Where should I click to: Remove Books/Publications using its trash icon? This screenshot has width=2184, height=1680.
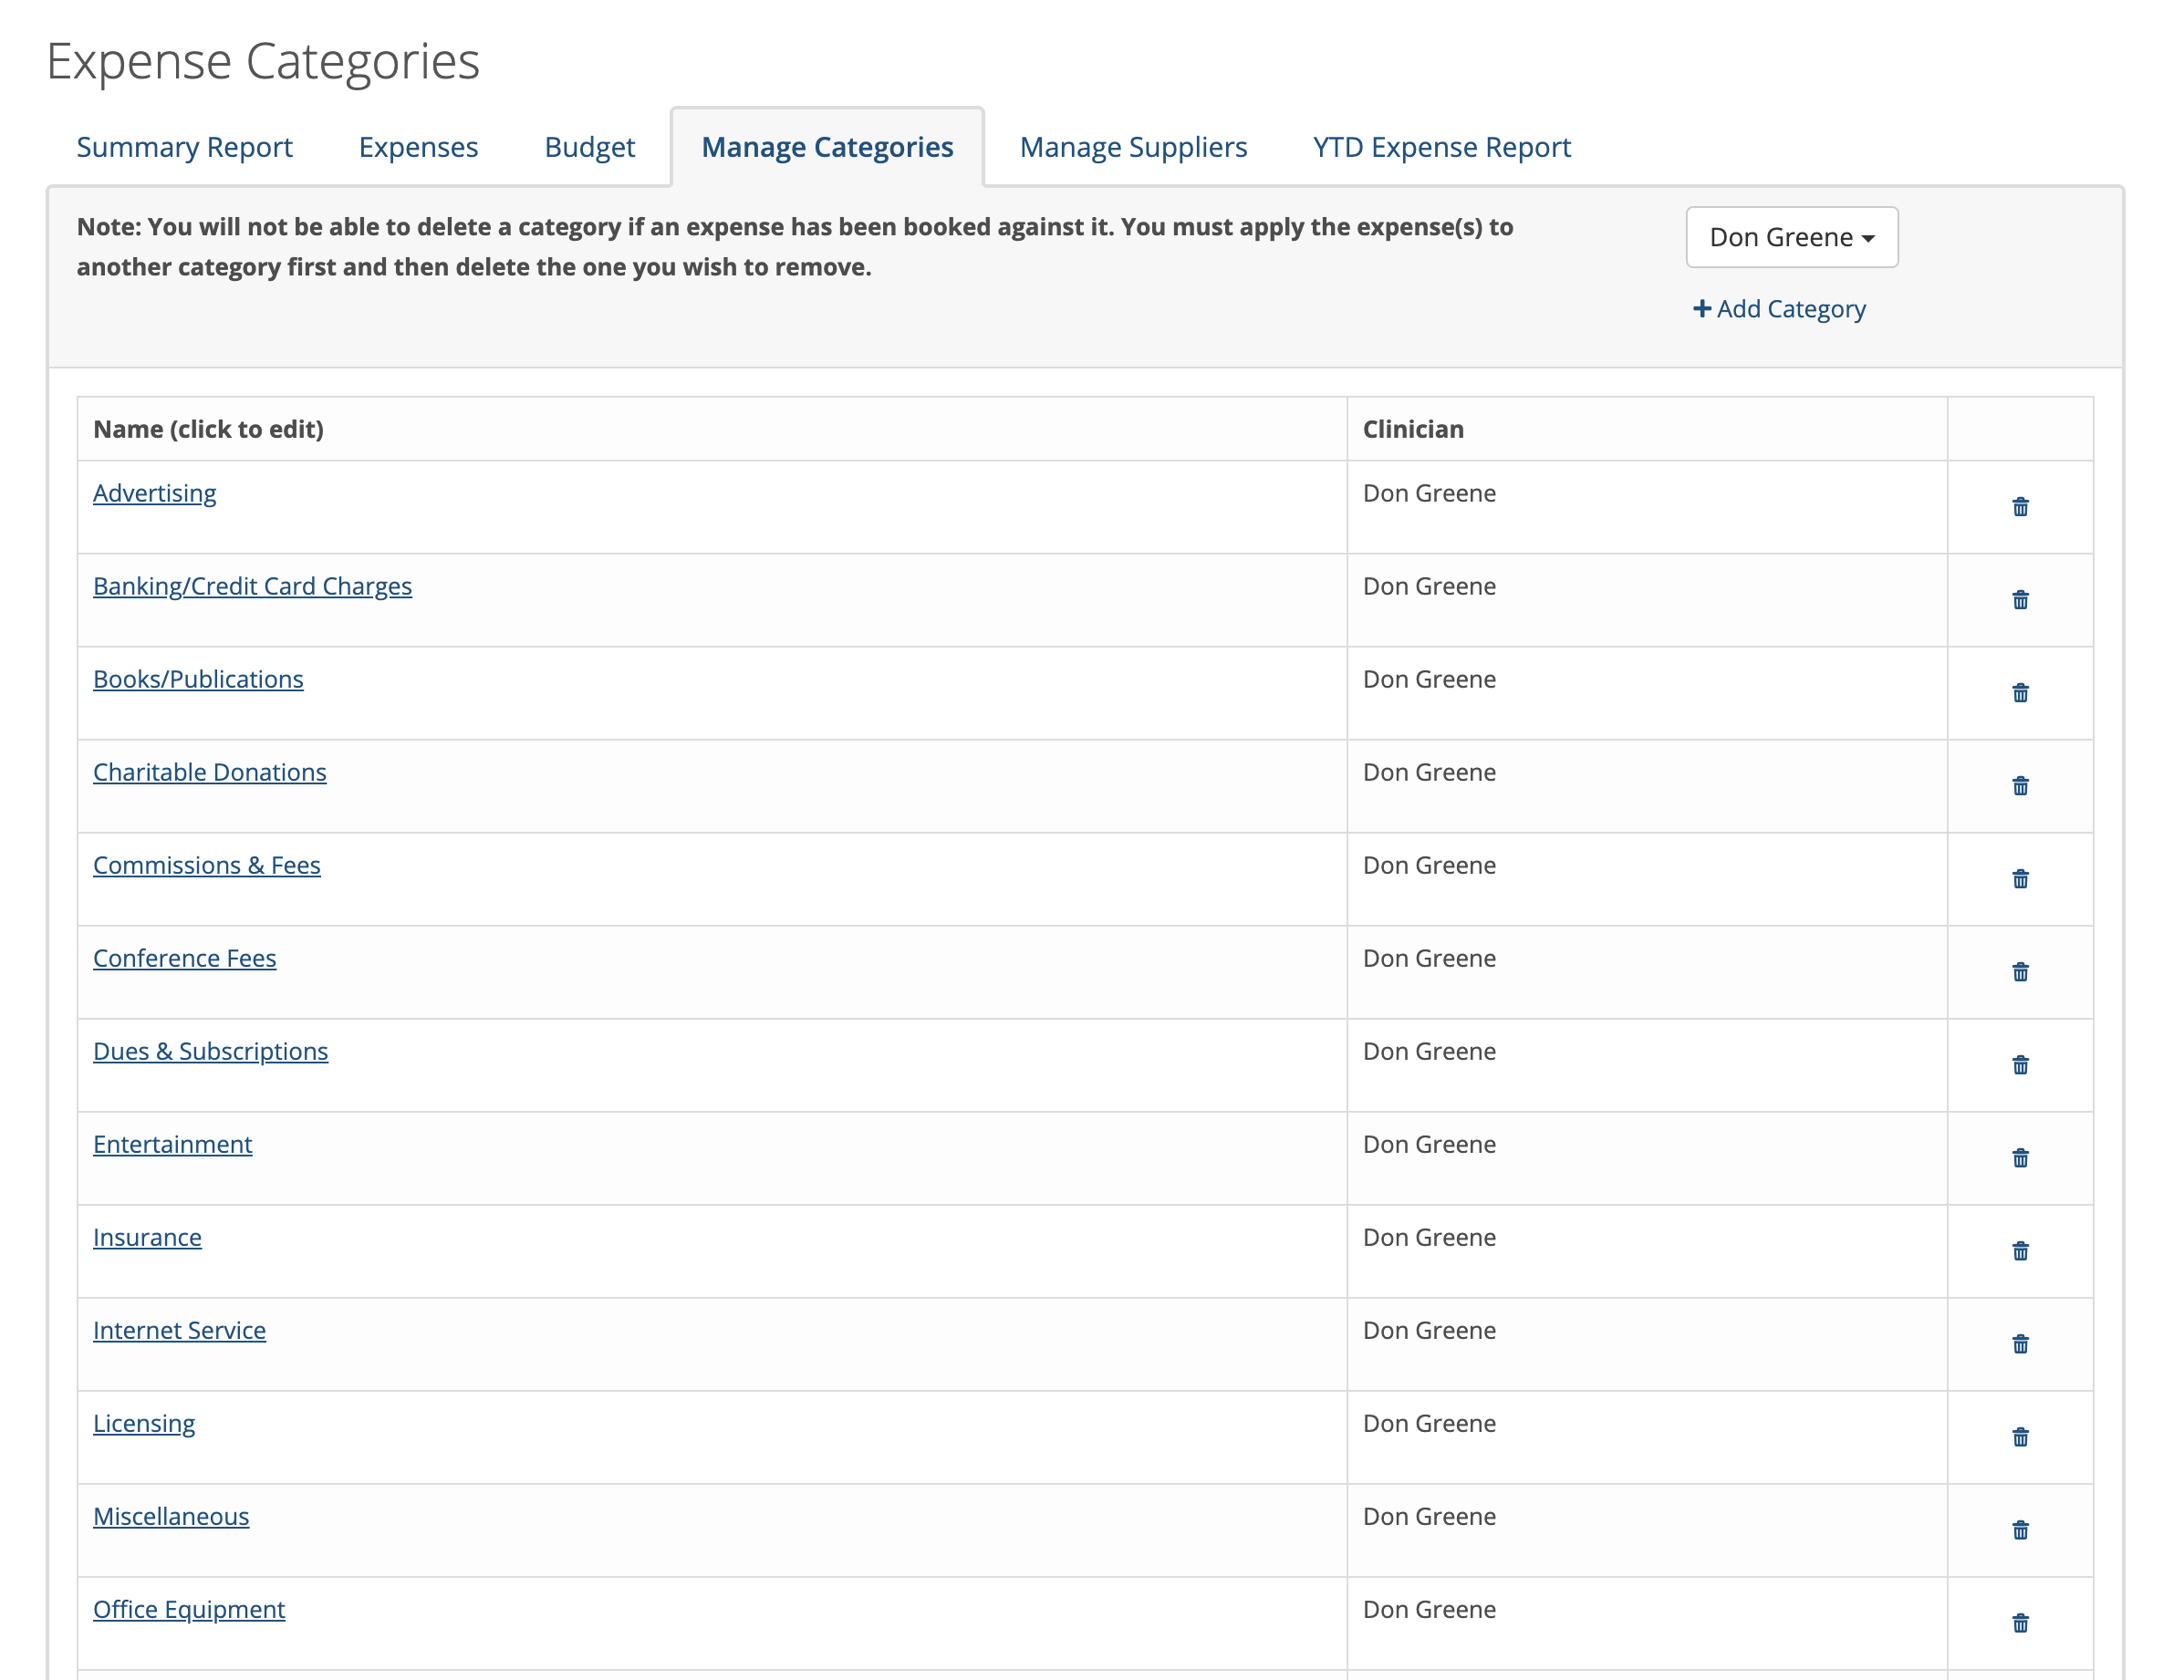2020,693
